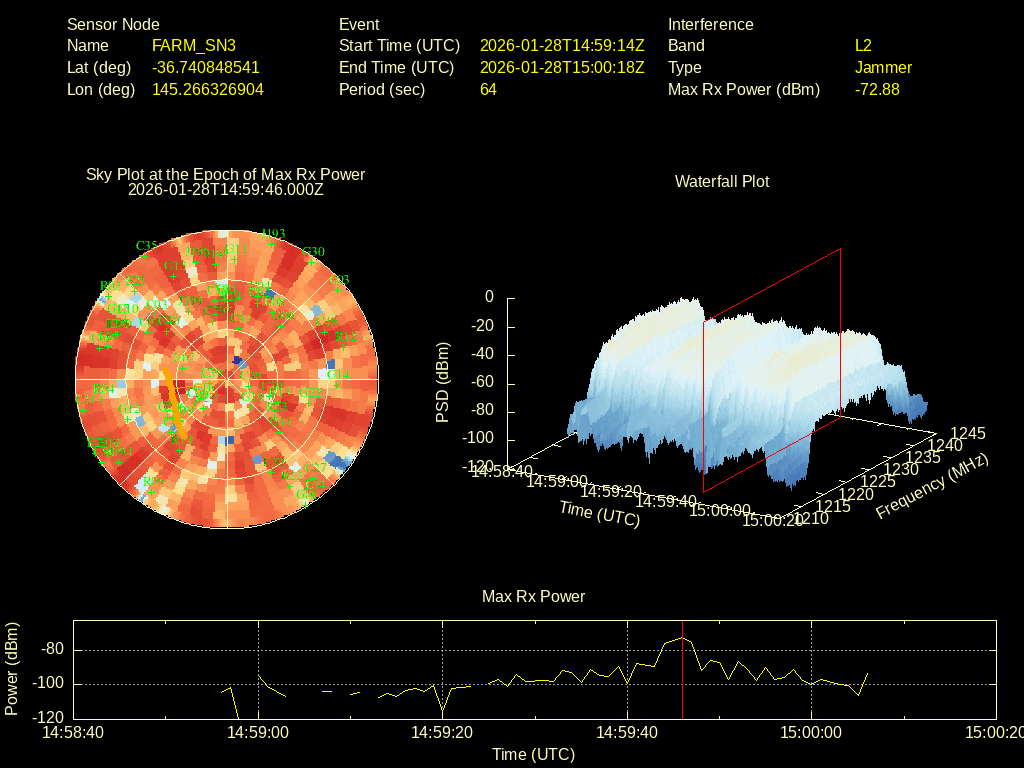Click the Waterfall Plot title

coord(722,181)
